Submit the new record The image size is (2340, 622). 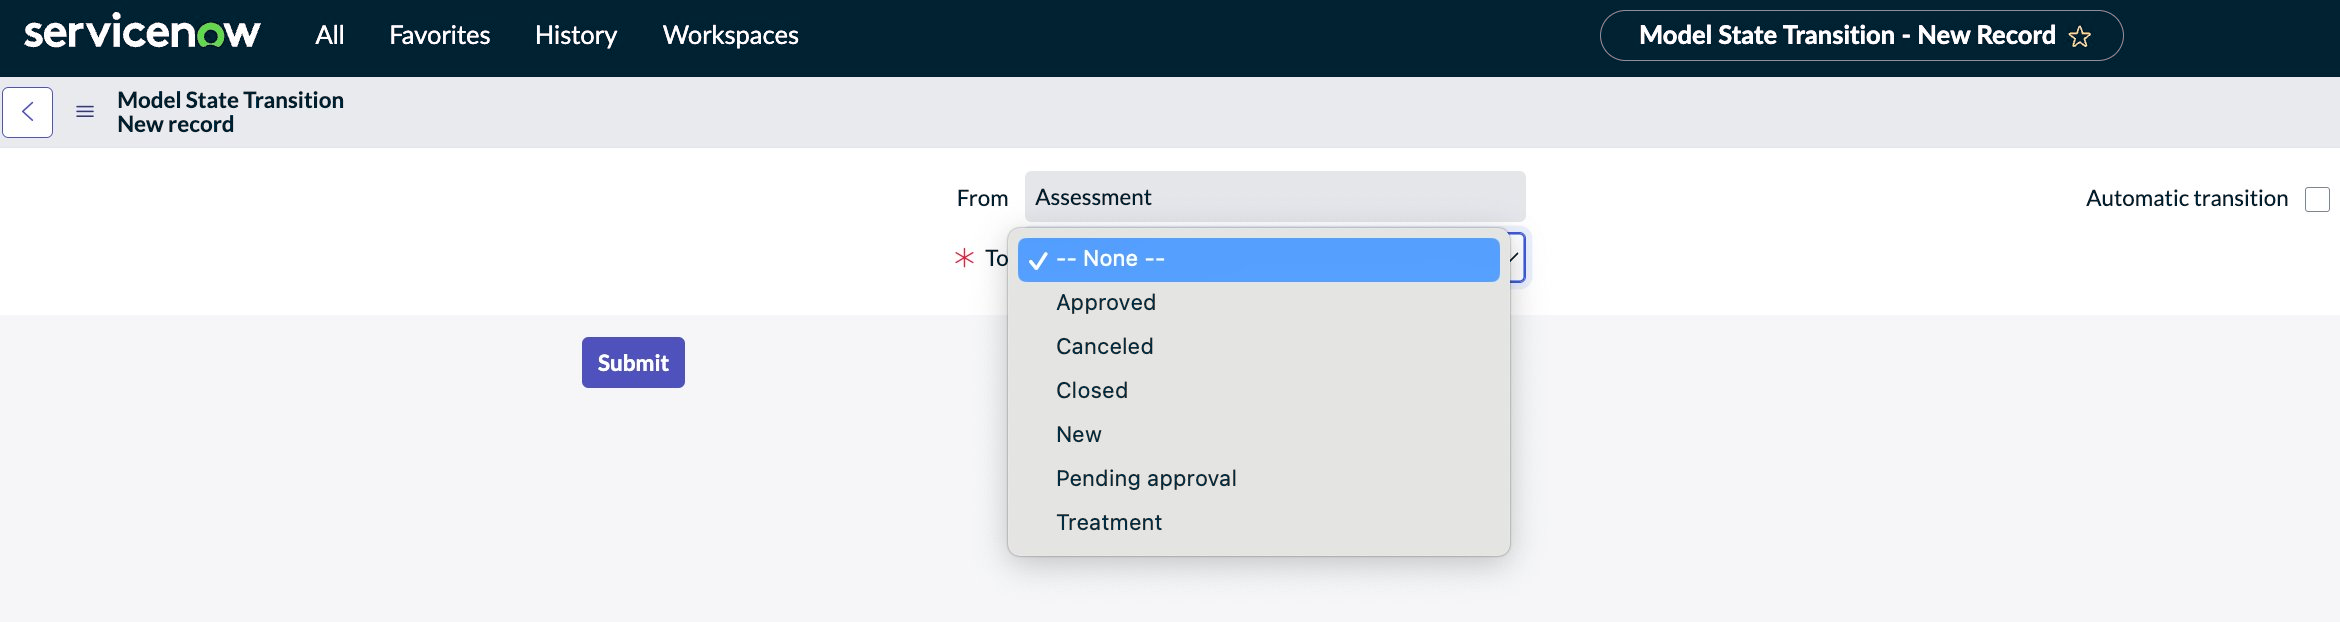[633, 362]
